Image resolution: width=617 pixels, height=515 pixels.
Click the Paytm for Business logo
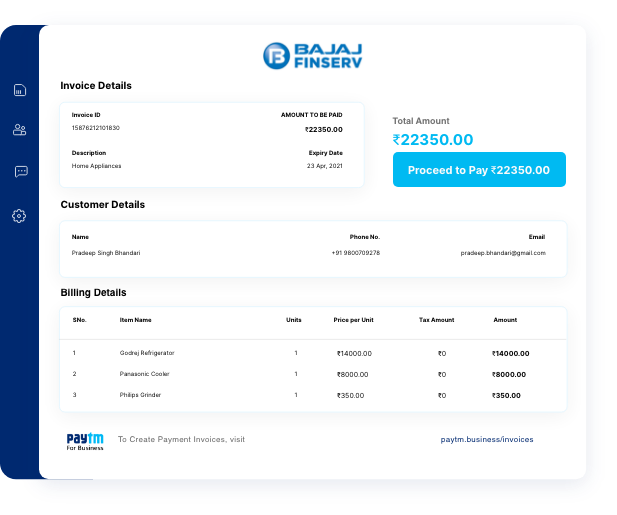[85, 441]
